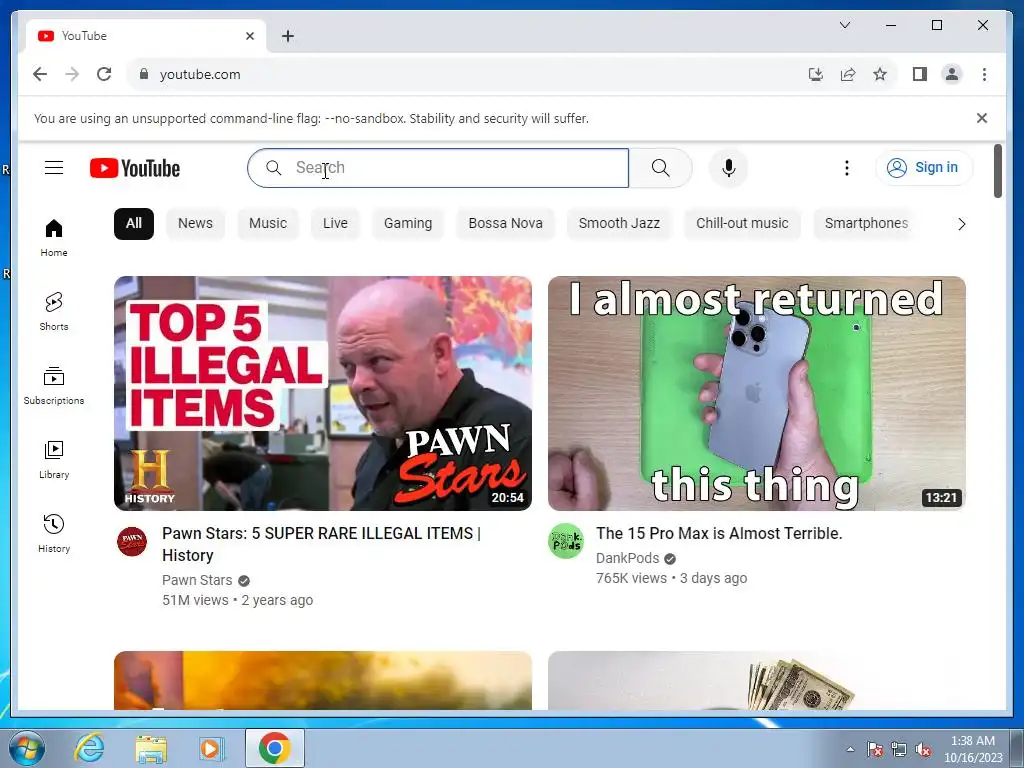1024x768 pixels.
Task: Open Library from sidebar
Action: point(54,460)
